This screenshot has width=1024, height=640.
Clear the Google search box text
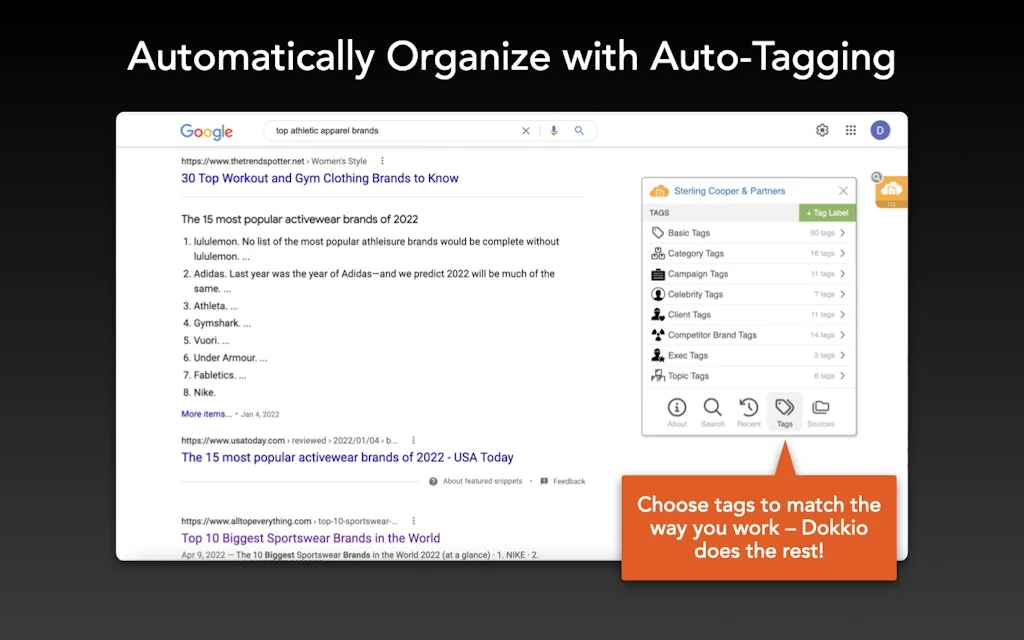tap(526, 131)
